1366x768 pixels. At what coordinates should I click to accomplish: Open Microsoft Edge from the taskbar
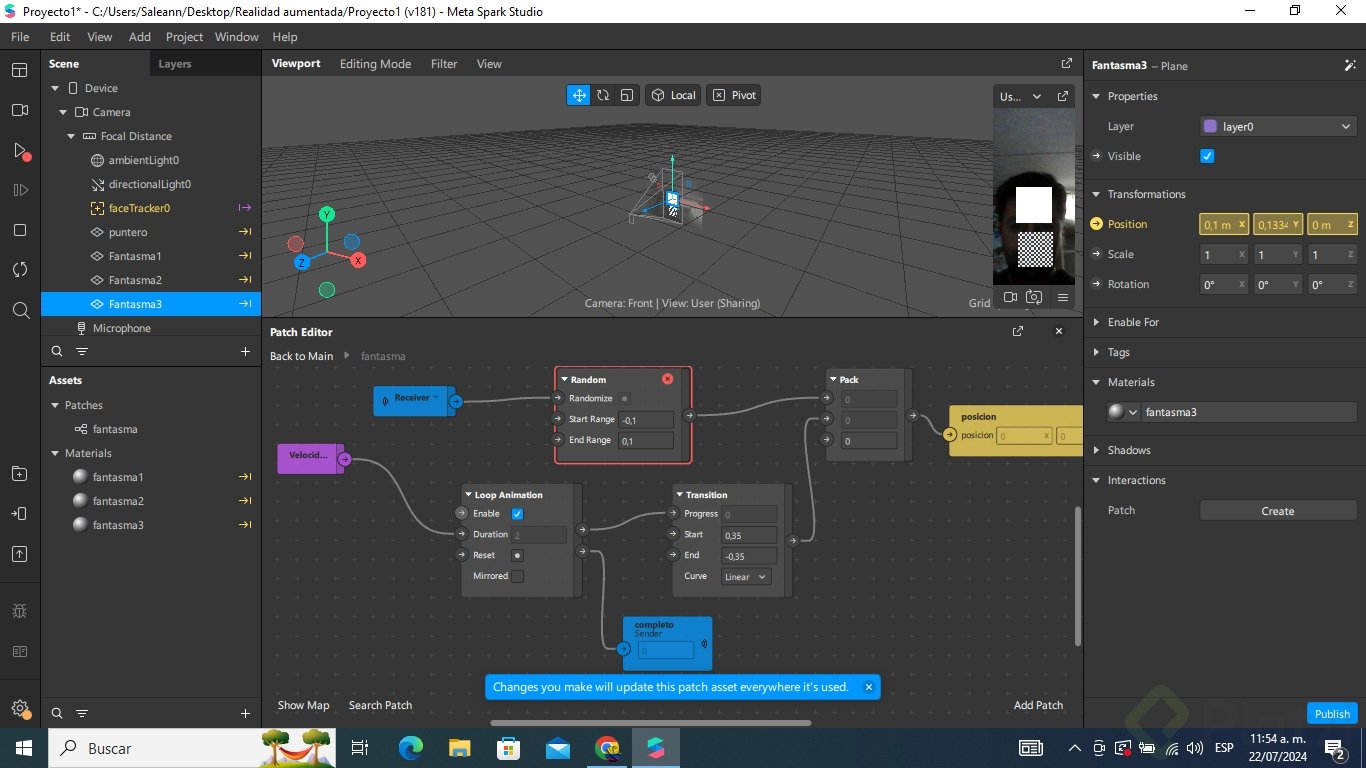click(x=411, y=748)
